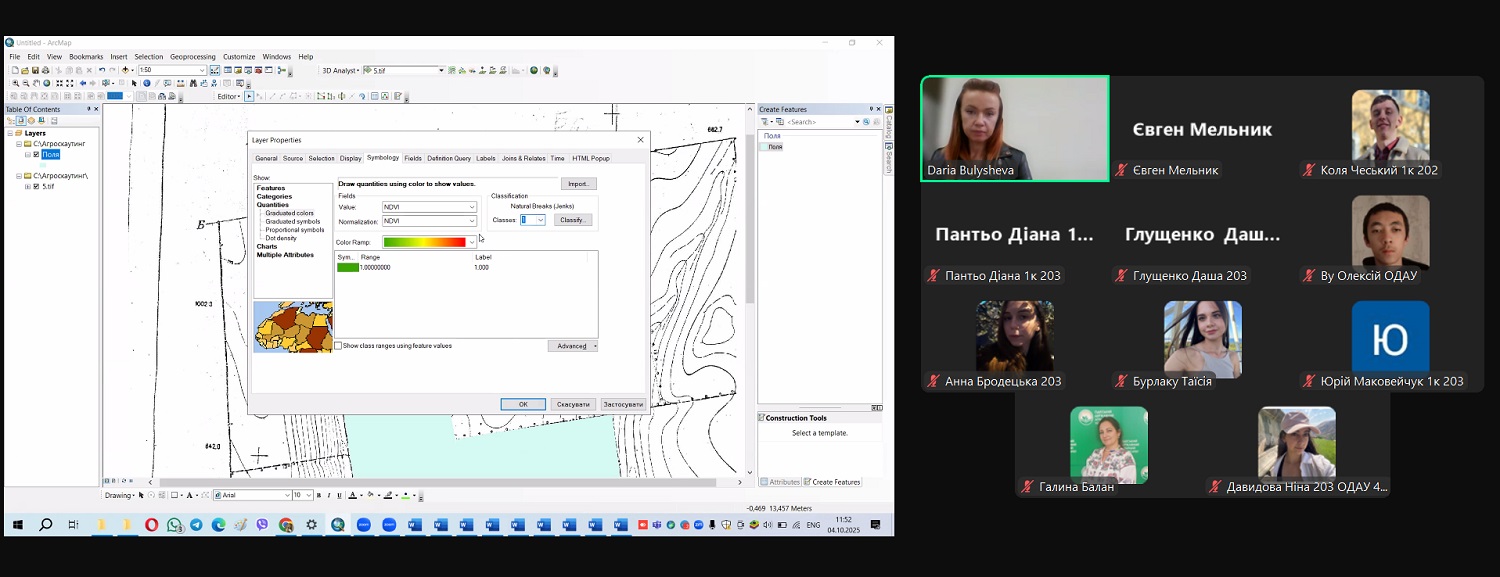This screenshot has height=577, width=1500.
Task: Select Graduated symbols in the Show list
Action: [292, 221]
